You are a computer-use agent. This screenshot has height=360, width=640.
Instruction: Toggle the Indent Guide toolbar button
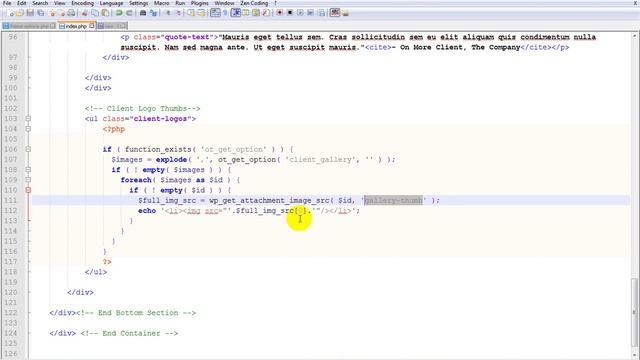236,13
